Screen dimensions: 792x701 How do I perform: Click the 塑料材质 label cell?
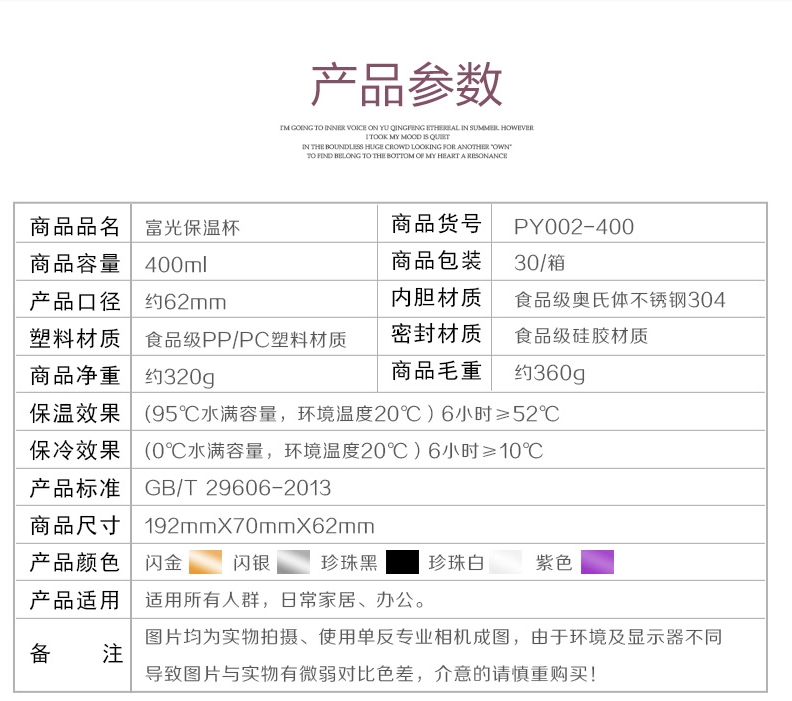point(74,338)
